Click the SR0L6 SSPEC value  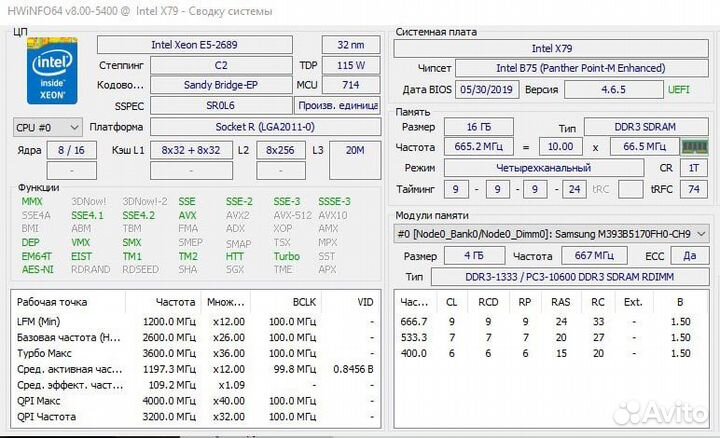(221, 106)
